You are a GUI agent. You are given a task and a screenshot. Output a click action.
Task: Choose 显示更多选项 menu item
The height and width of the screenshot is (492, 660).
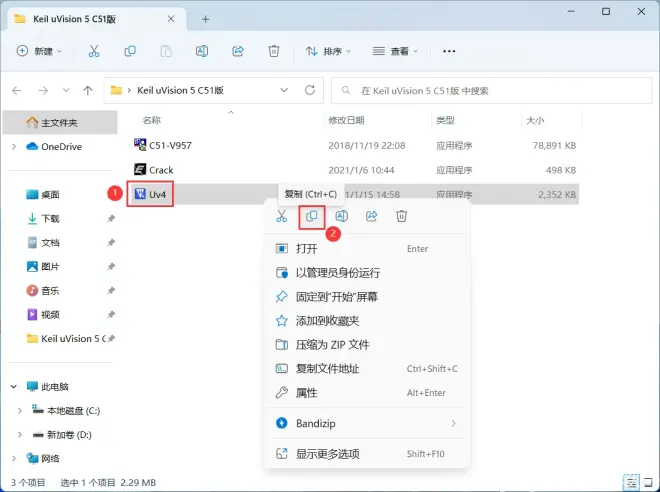[366, 454]
